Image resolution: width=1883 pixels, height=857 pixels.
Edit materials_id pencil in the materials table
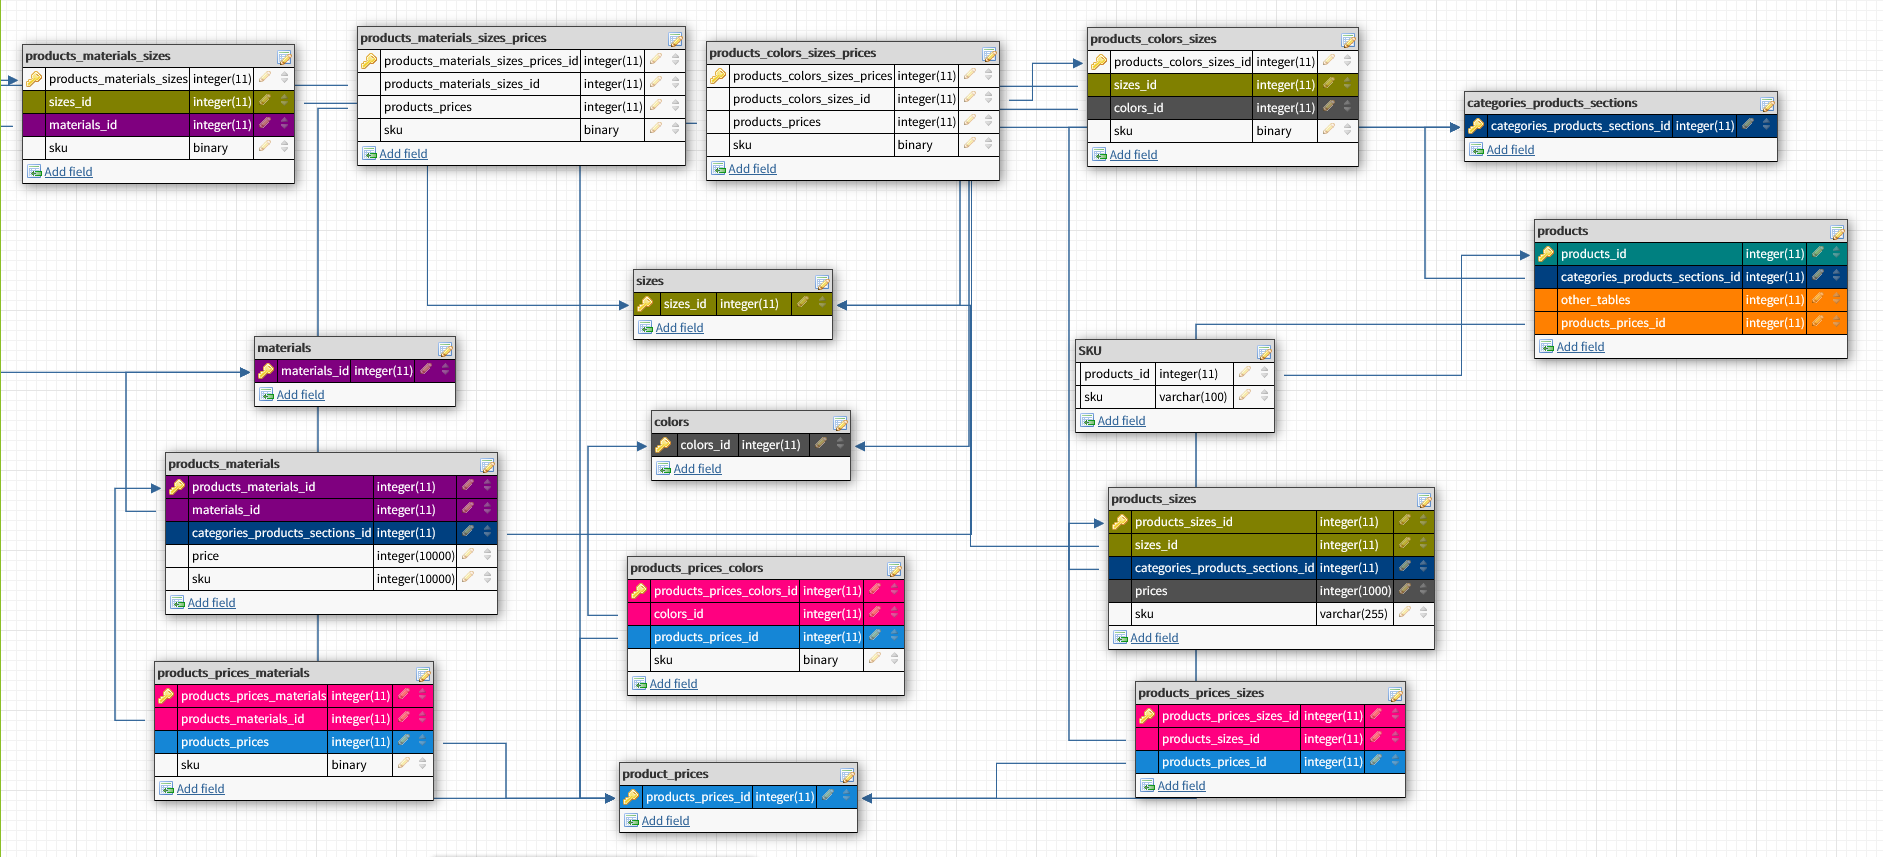pyautogui.click(x=426, y=370)
